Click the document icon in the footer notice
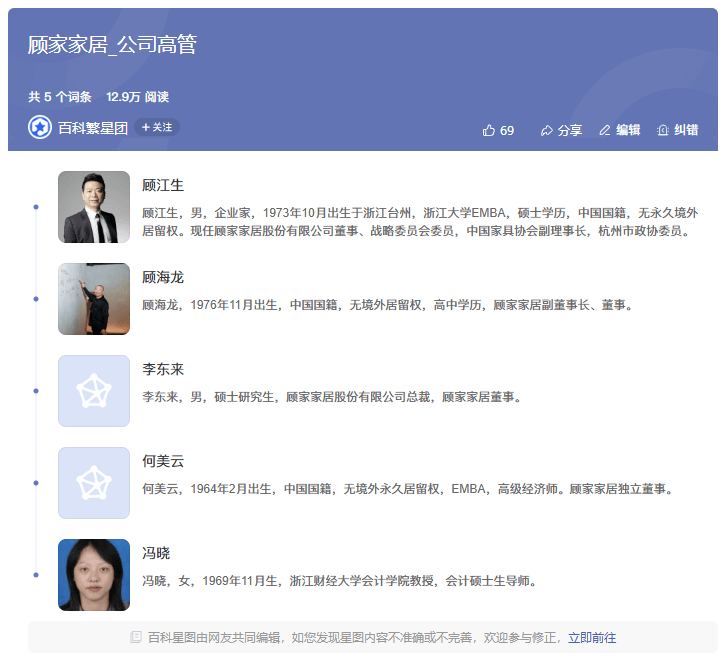The image size is (728, 660). (136, 637)
